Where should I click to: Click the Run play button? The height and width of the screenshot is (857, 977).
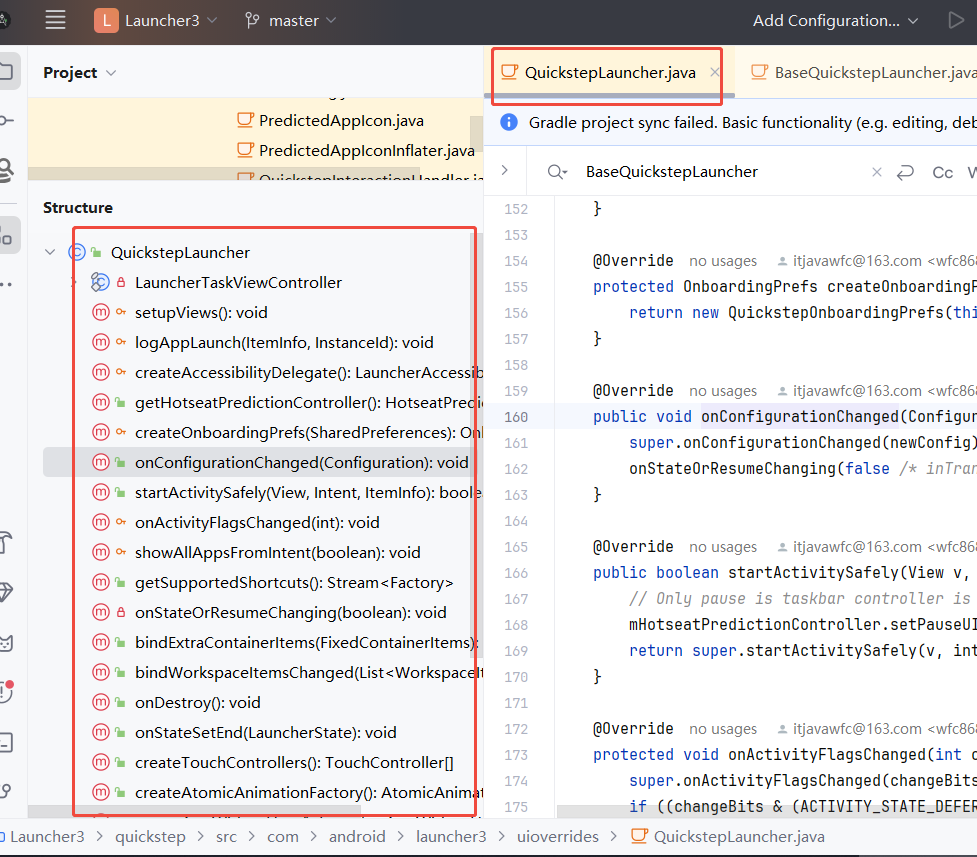pyautogui.click(x=955, y=21)
